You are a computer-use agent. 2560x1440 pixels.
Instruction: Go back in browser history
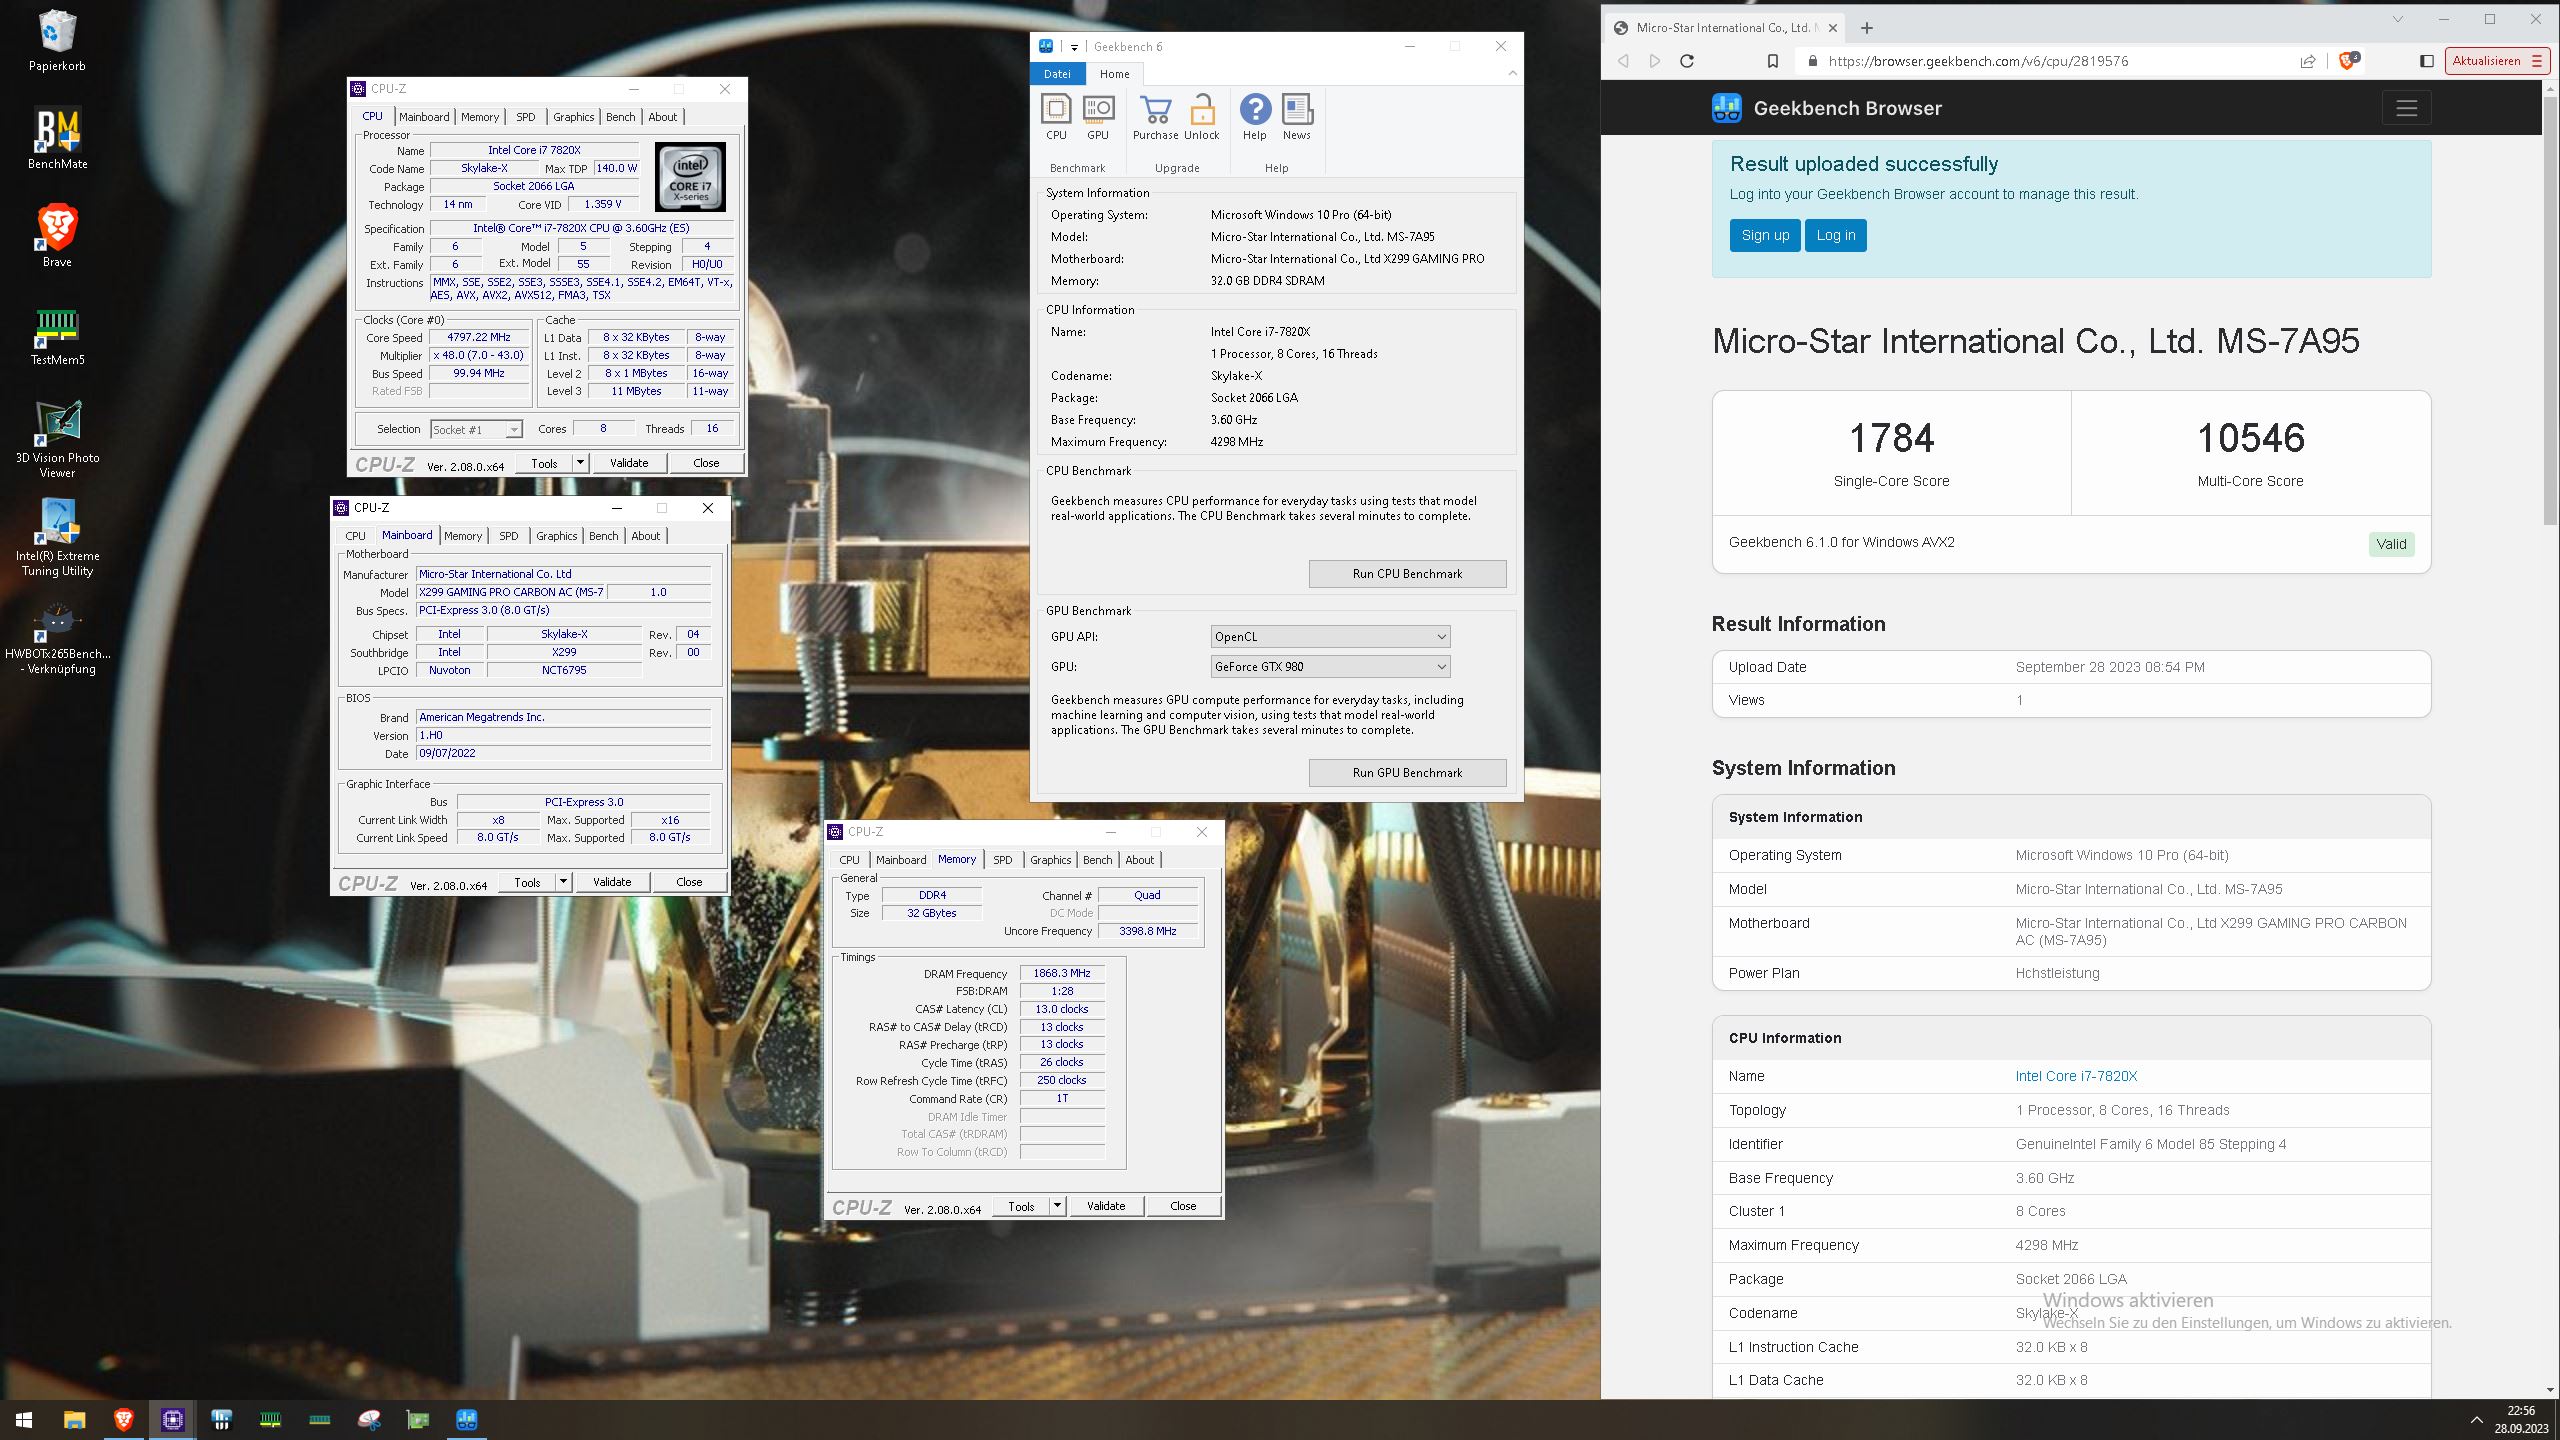tap(1623, 61)
